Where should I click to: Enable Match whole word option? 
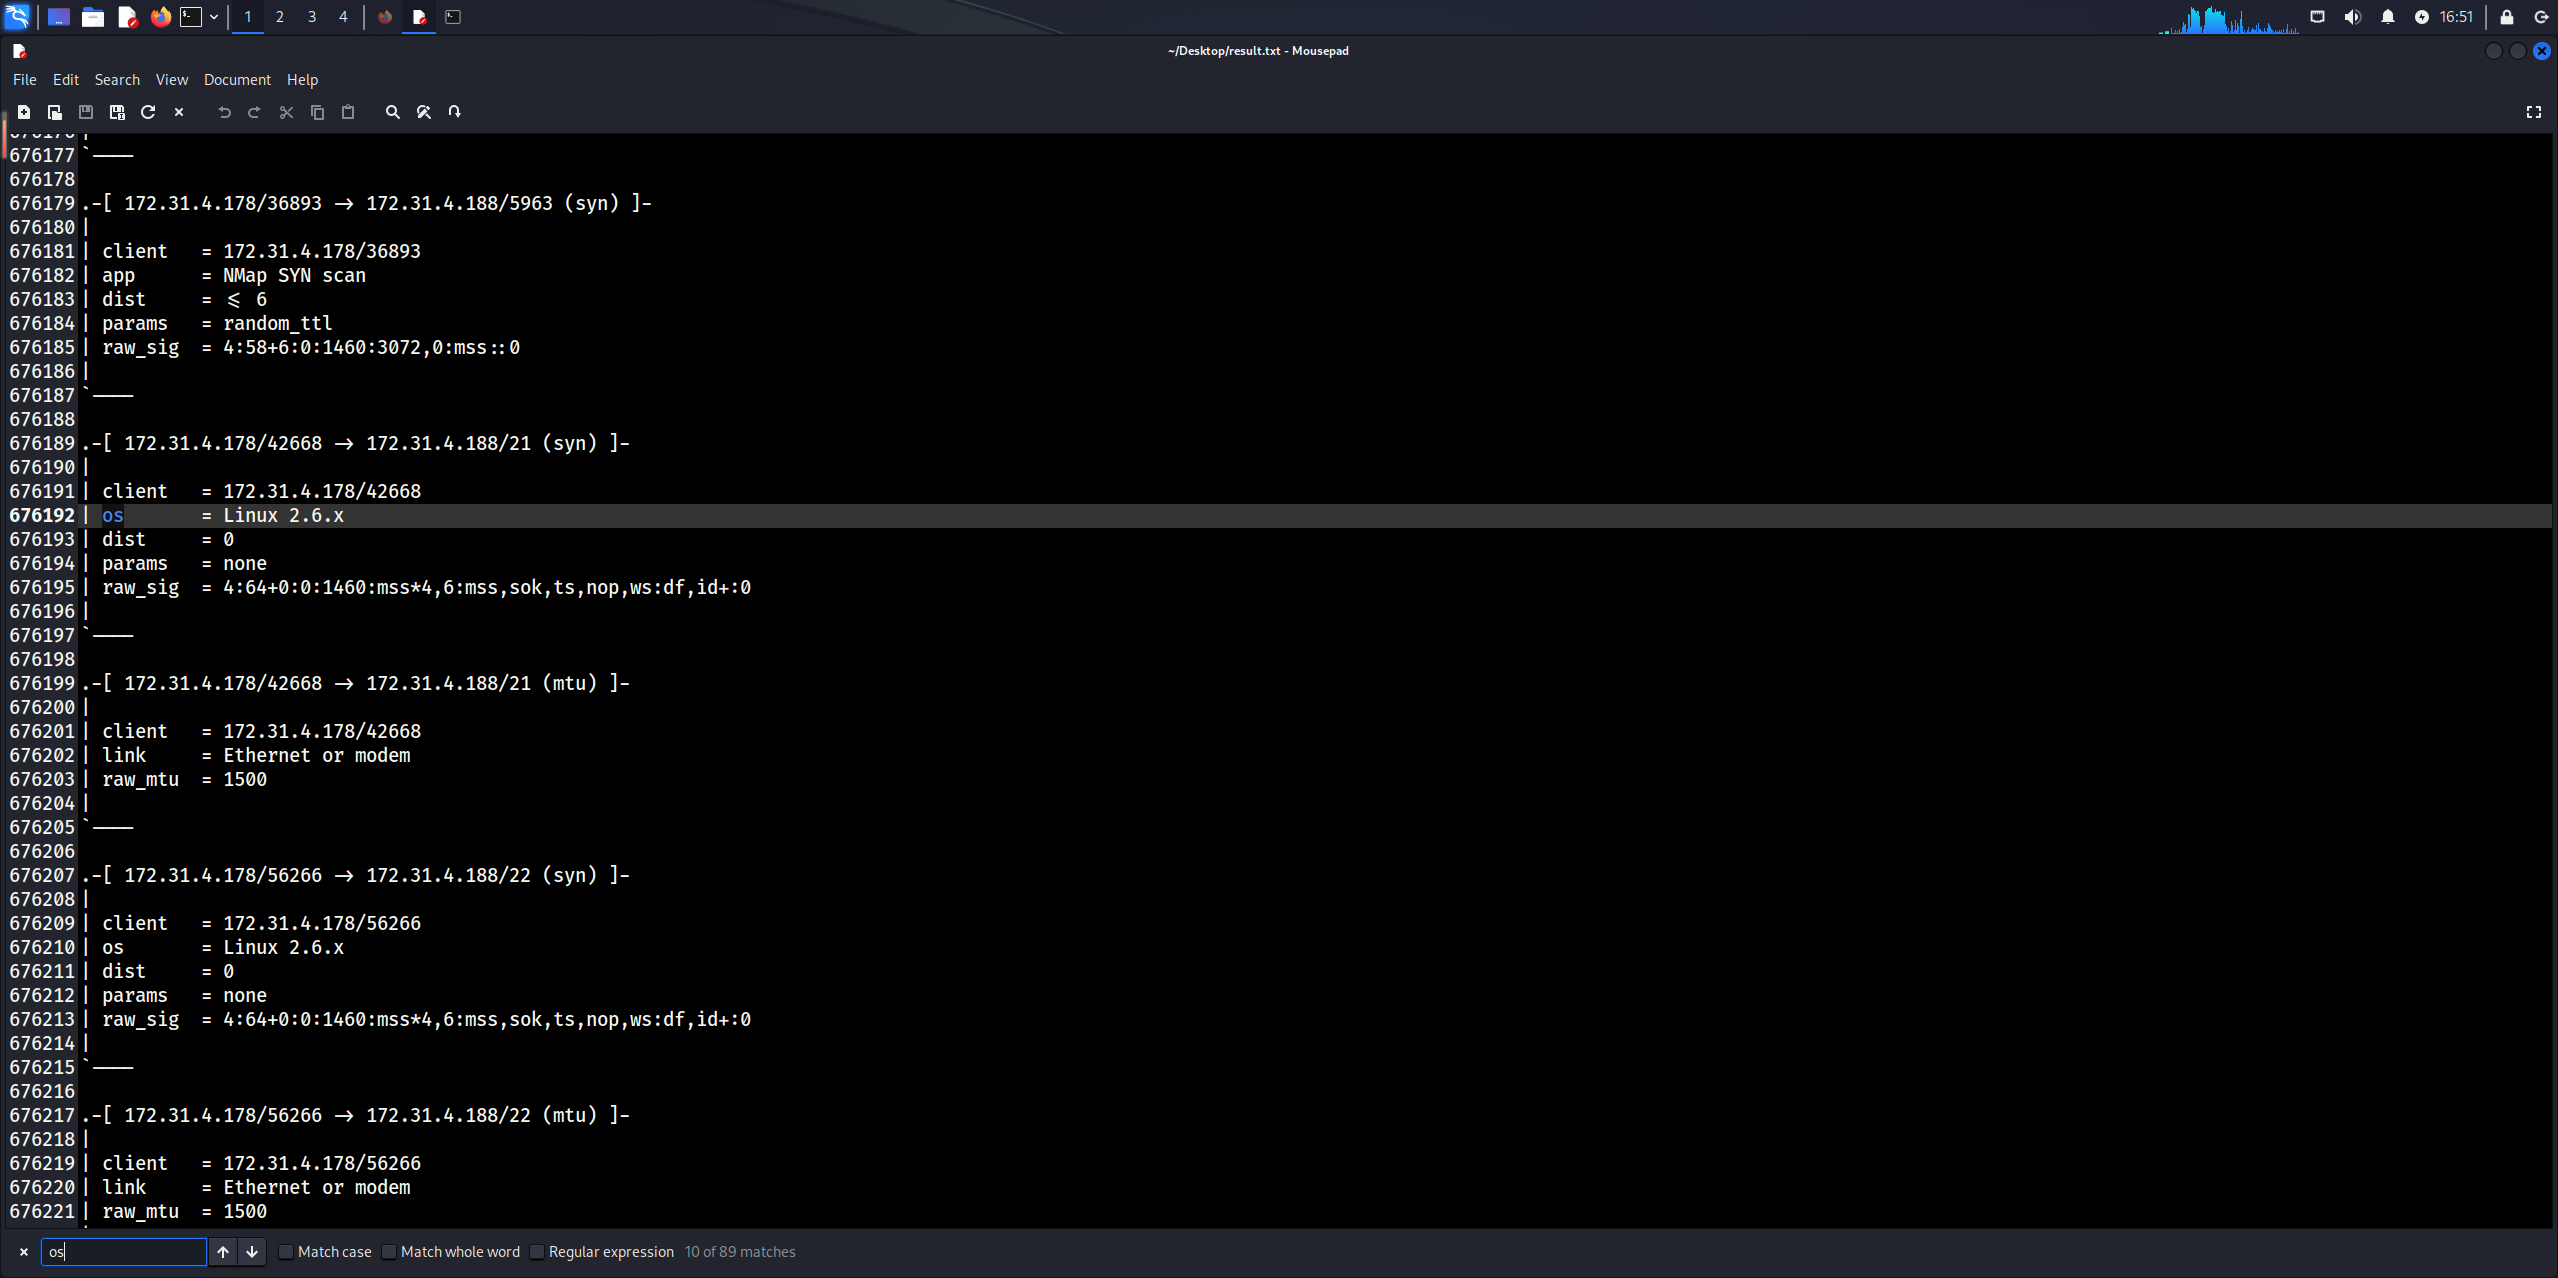tap(390, 1252)
